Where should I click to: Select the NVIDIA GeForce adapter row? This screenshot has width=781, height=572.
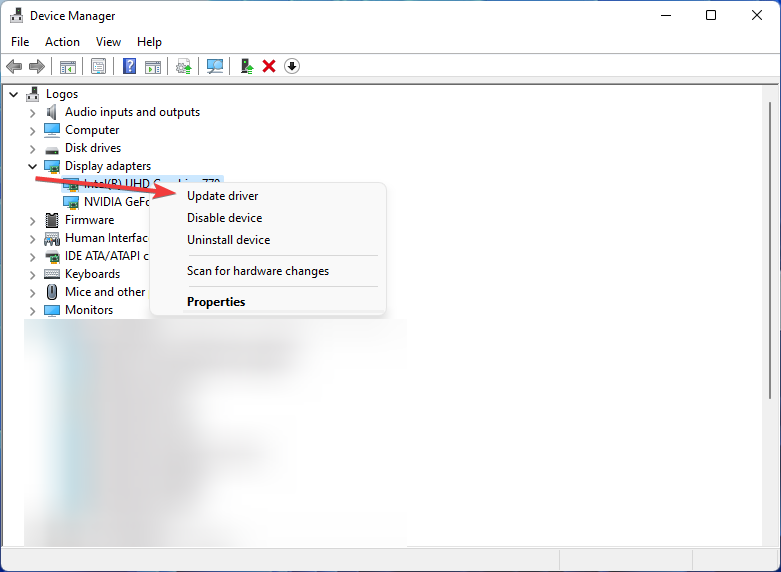point(106,202)
